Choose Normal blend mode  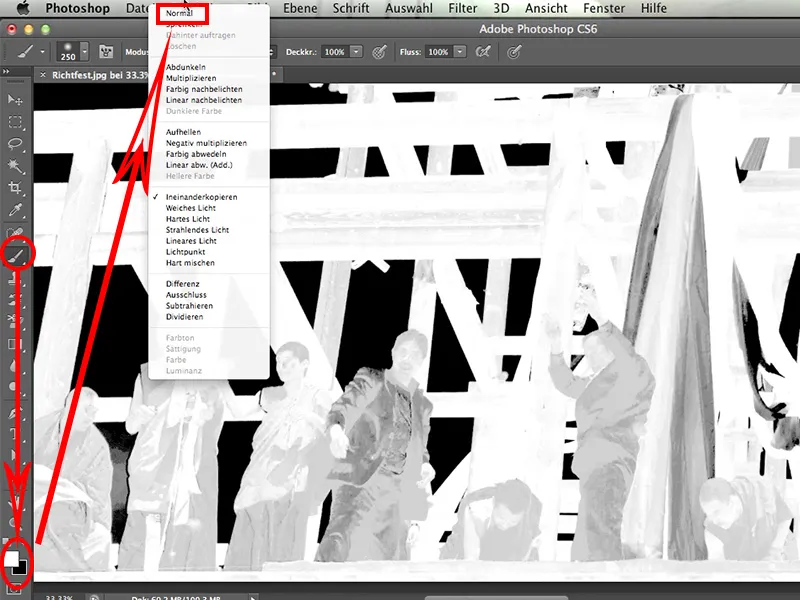(179, 13)
